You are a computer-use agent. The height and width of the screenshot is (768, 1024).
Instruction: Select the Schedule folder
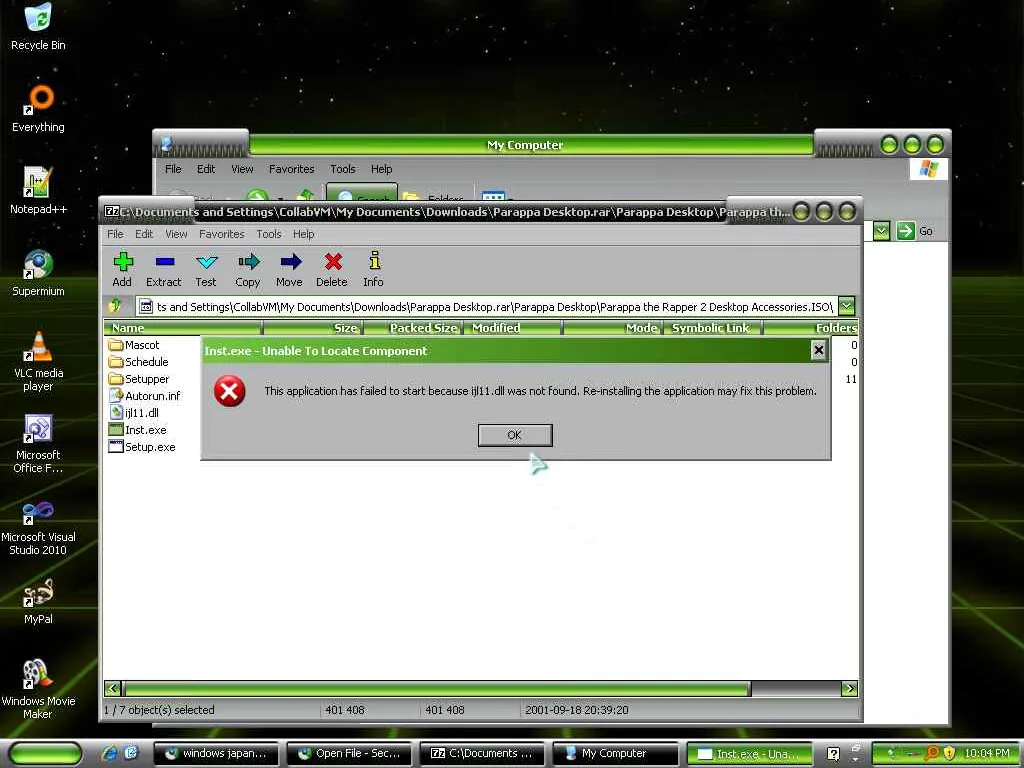(138, 362)
